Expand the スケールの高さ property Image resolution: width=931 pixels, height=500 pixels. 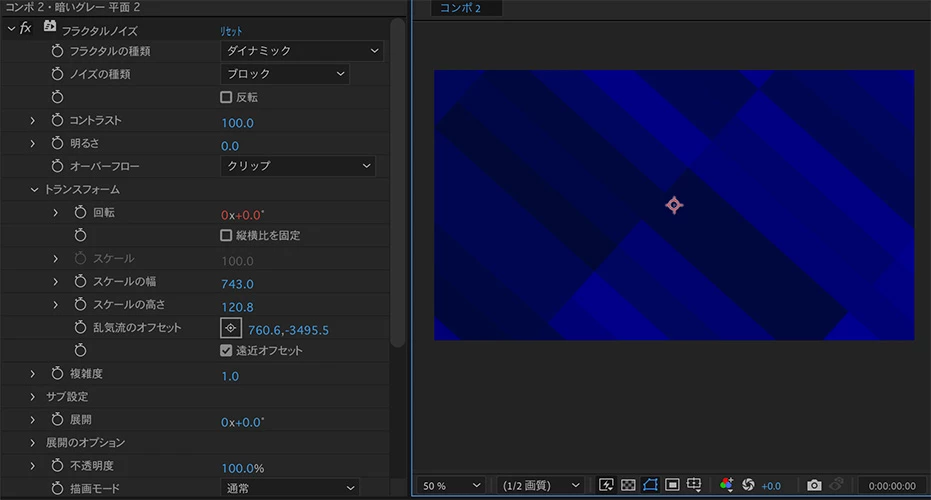click(x=56, y=305)
